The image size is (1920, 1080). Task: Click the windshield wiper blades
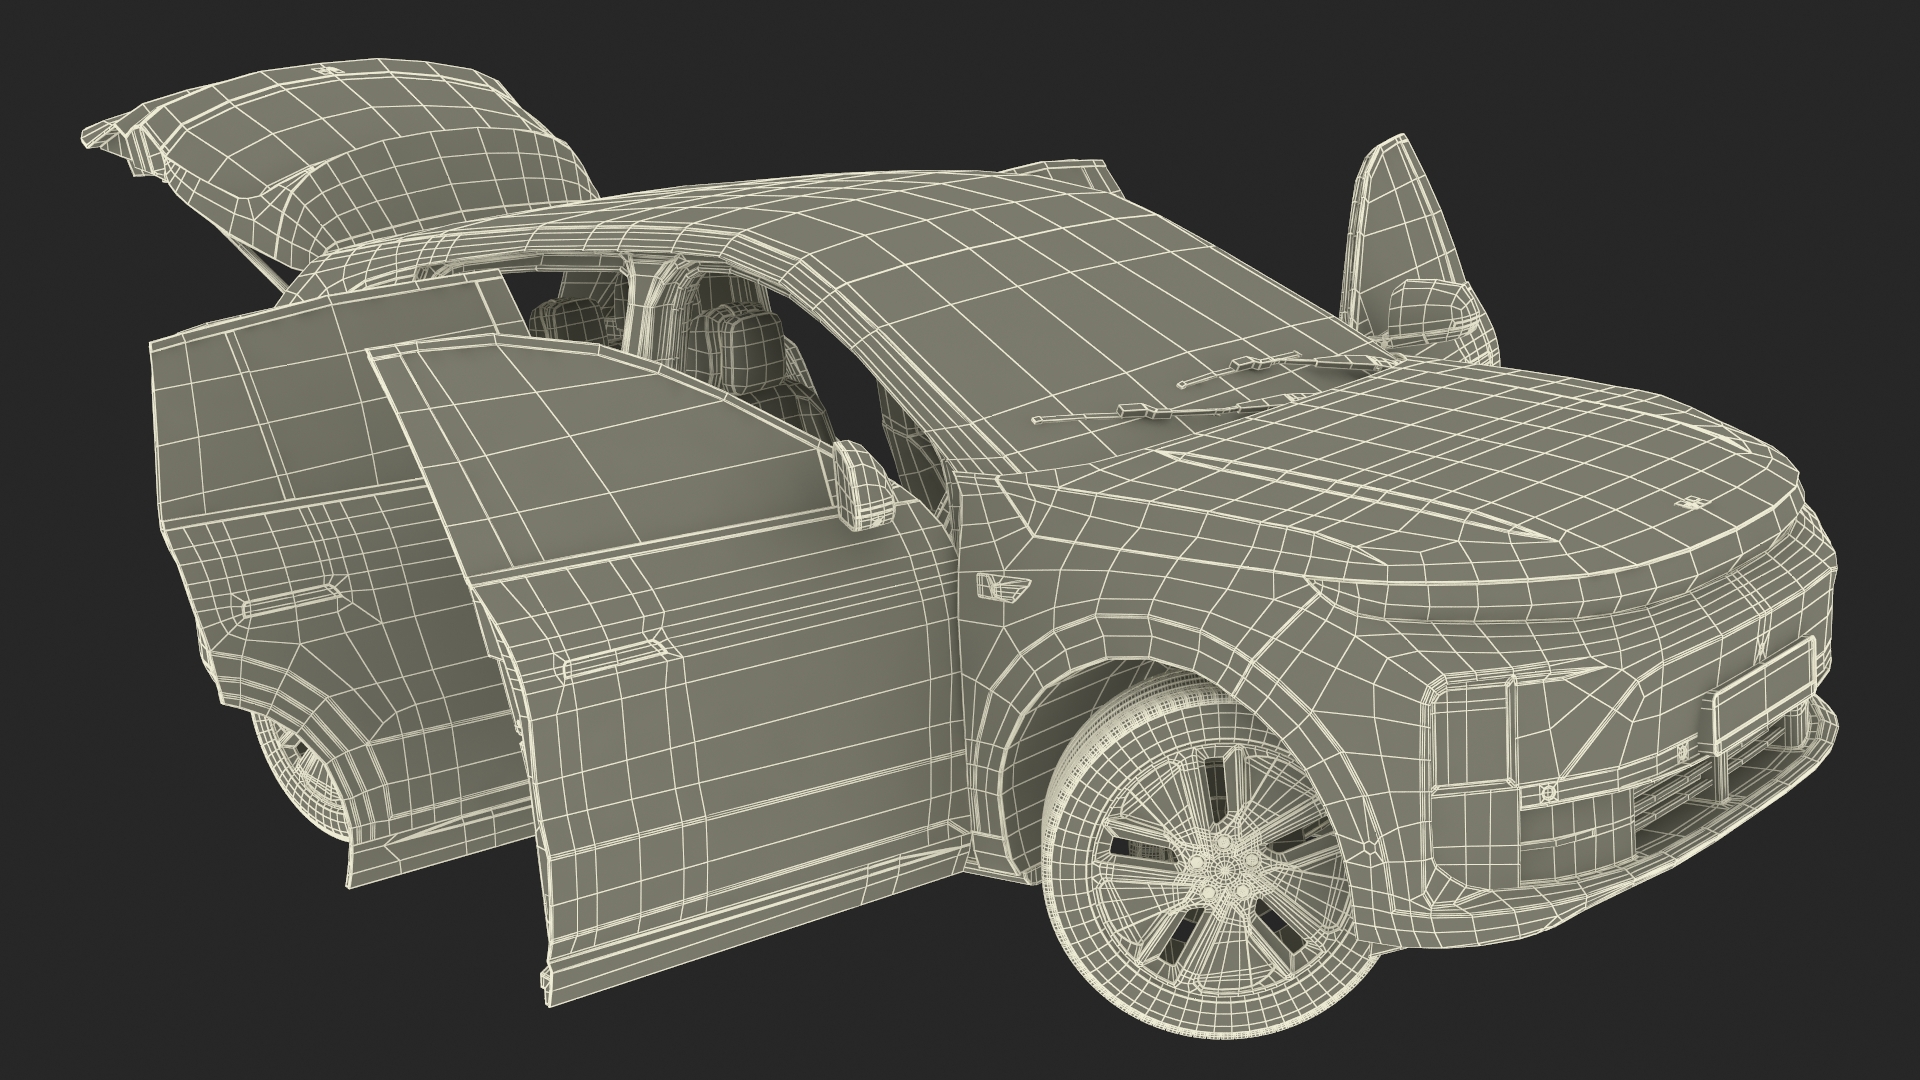coord(1210,390)
